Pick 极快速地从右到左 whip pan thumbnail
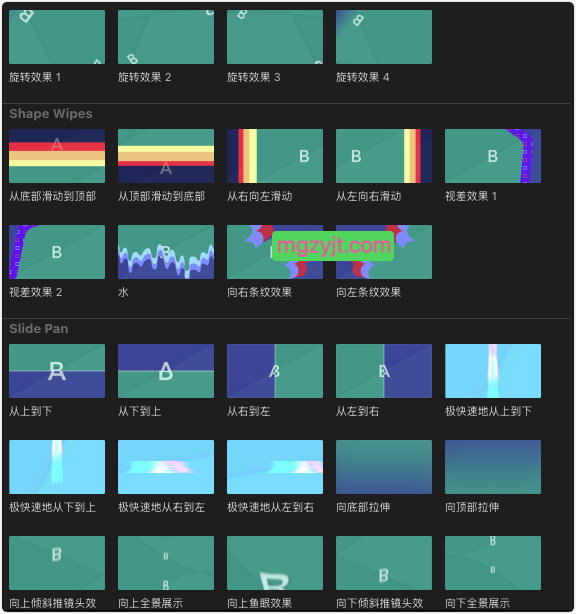576x614 pixels. (166, 467)
